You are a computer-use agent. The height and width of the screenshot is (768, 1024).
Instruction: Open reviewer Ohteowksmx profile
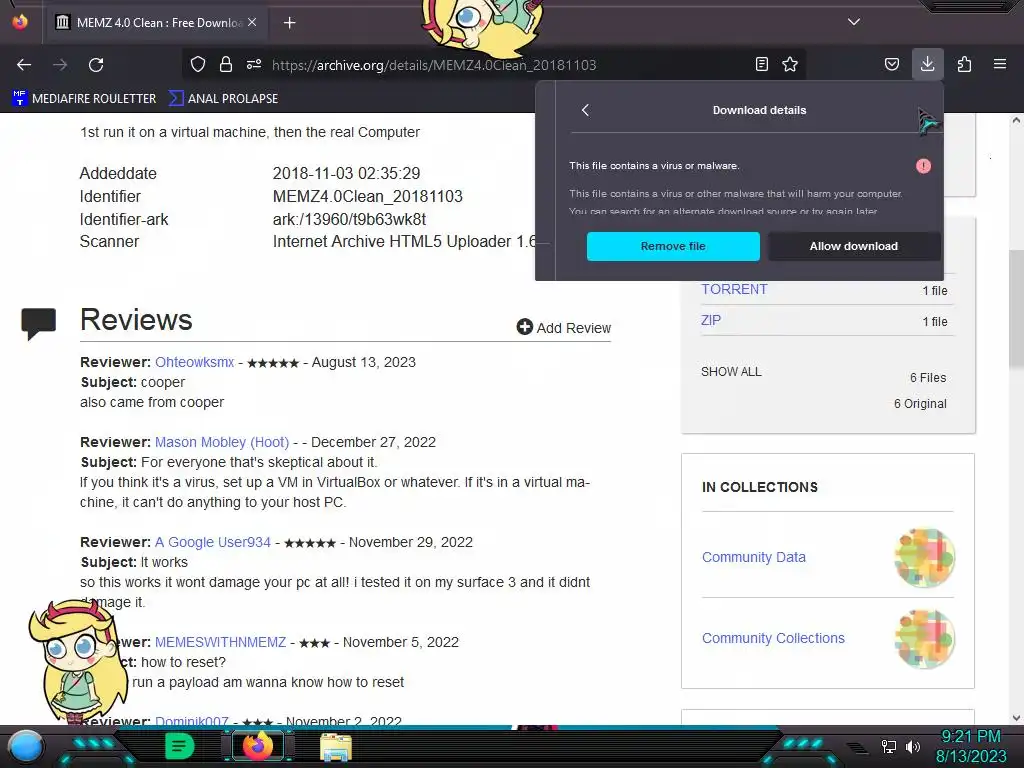[x=194, y=362]
